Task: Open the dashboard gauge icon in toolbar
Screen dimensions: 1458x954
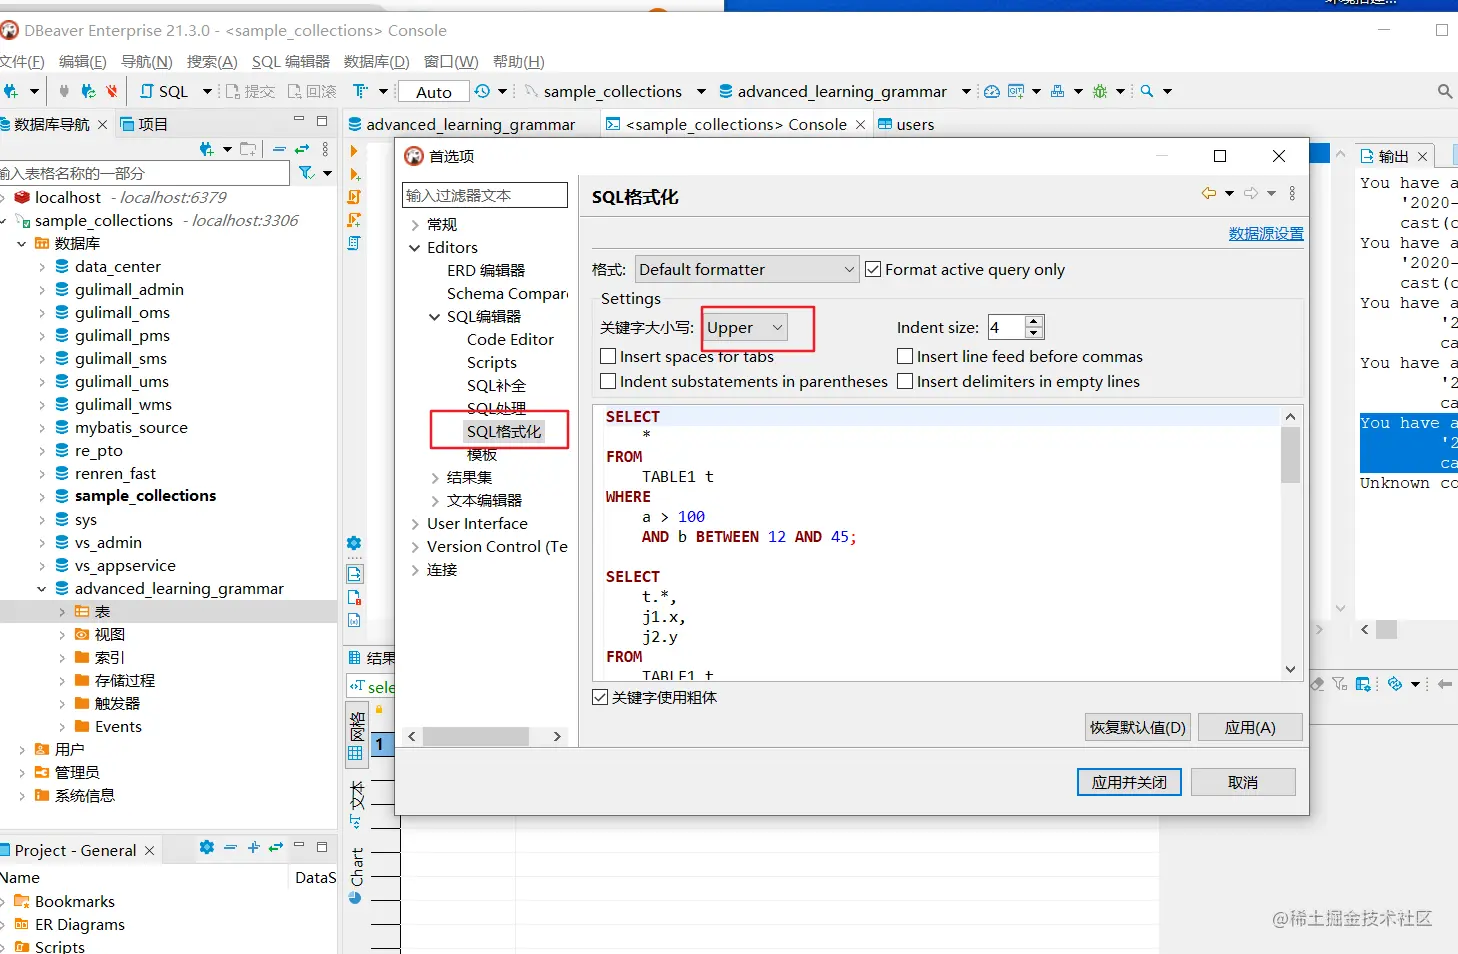Action: click(x=992, y=91)
